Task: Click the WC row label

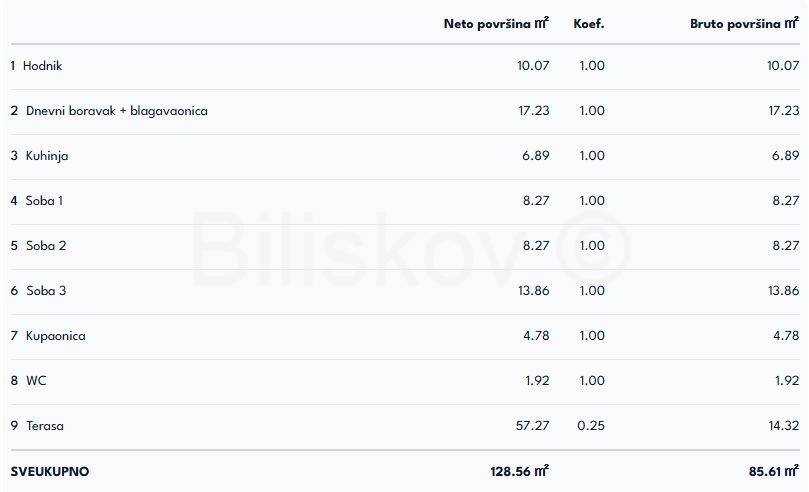Action: [x=36, y=381]
